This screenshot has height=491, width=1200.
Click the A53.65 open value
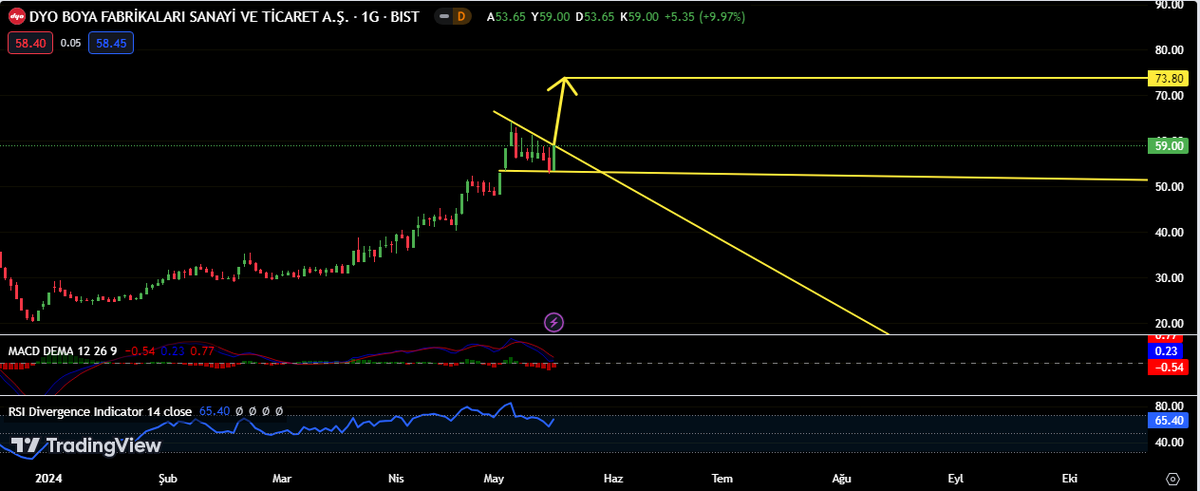click(x=506, y=17)
